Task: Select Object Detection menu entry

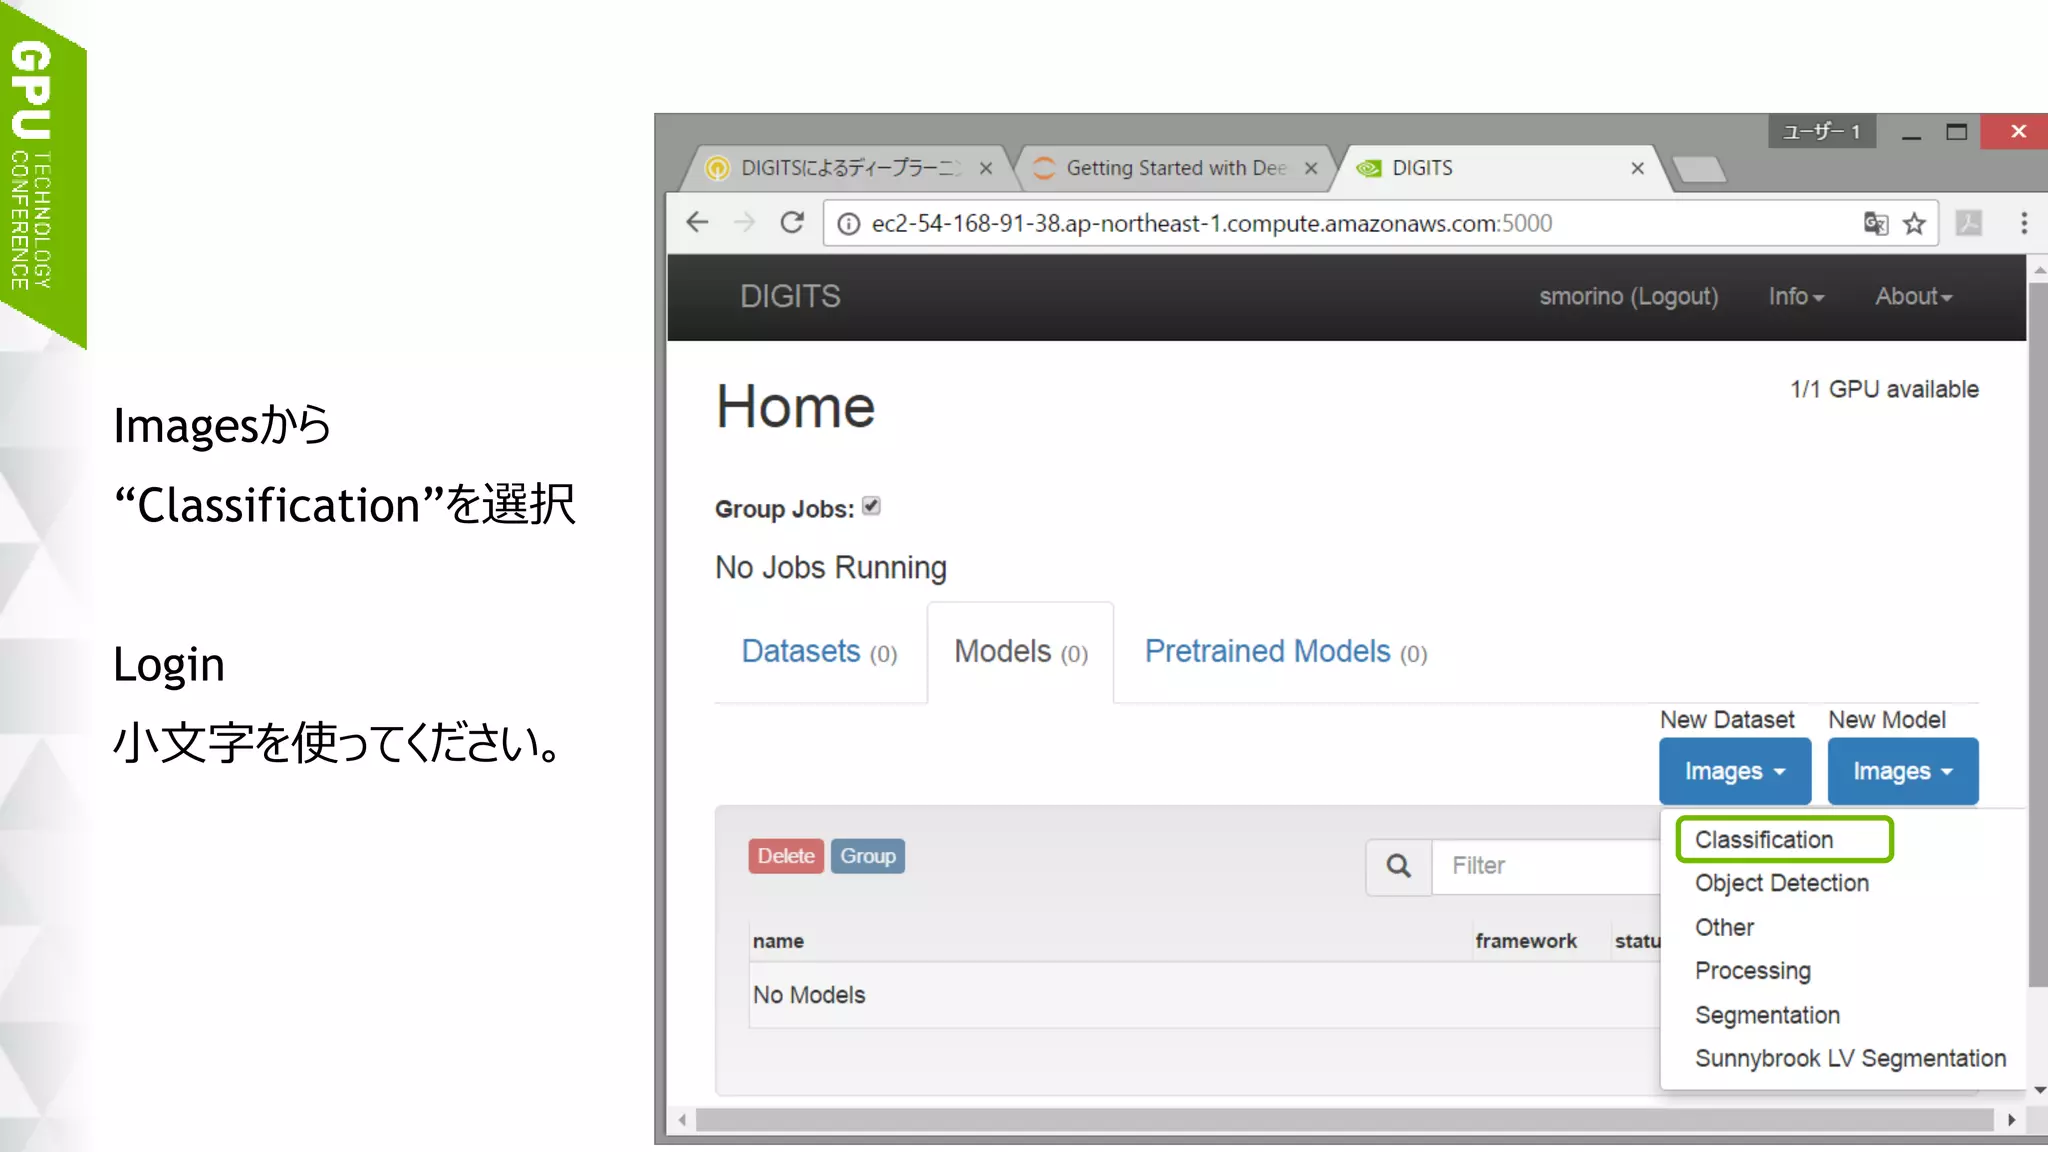Action: click(x=1782, y=883)
